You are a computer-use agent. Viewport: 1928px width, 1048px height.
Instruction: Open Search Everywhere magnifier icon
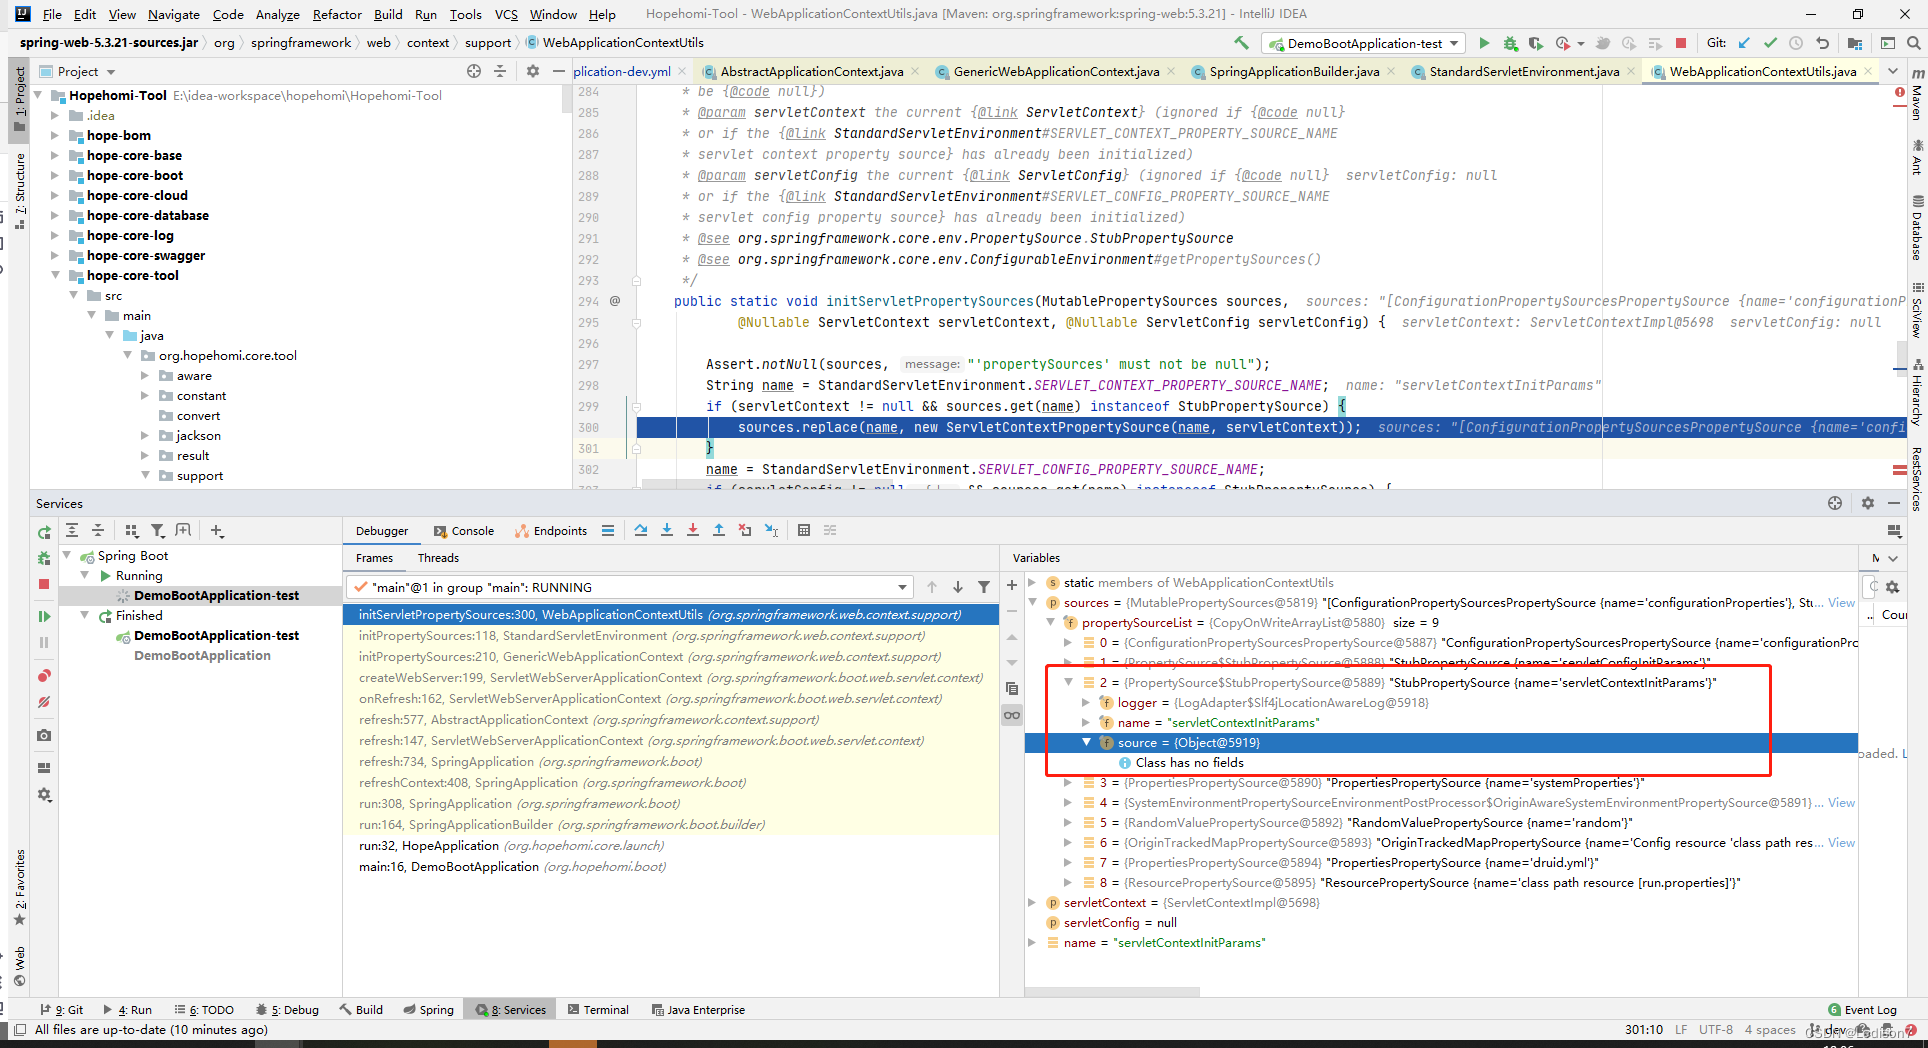[x=1914, y=43]
